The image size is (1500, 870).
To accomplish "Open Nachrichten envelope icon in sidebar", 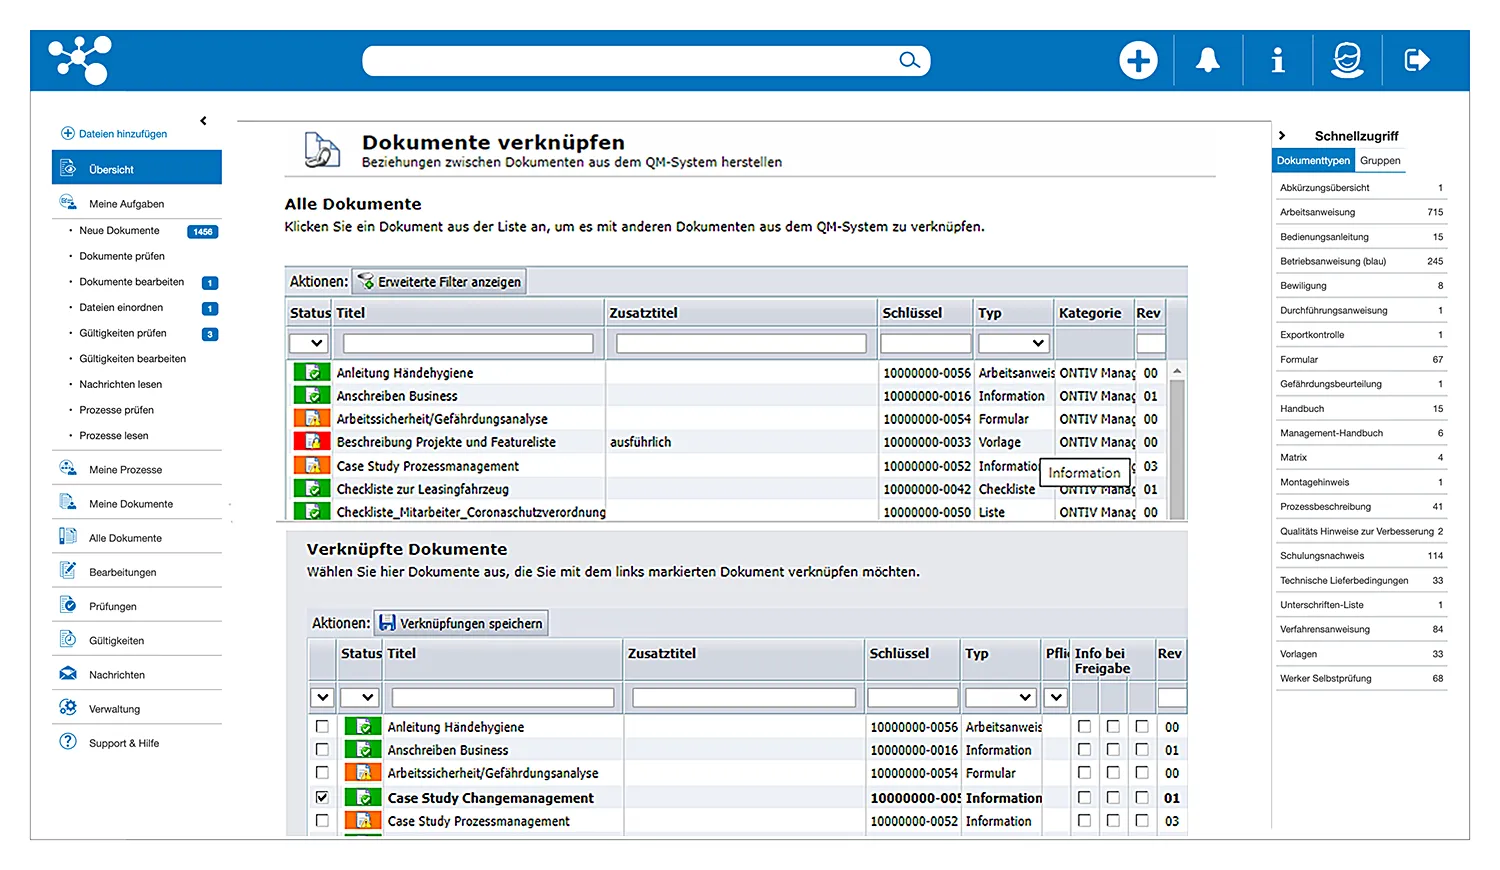I will (68, 674).
